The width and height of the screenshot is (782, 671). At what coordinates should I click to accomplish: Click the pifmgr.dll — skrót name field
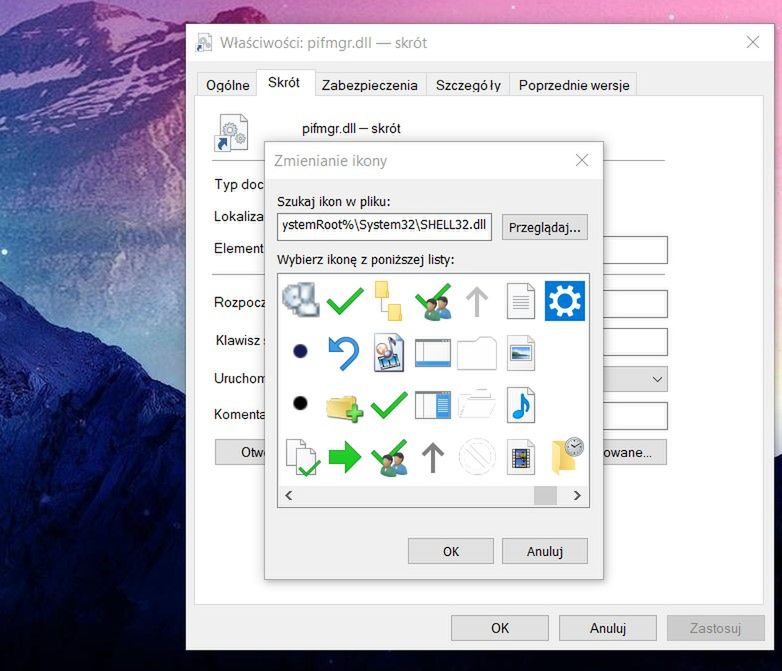click(x=351, y=129)
